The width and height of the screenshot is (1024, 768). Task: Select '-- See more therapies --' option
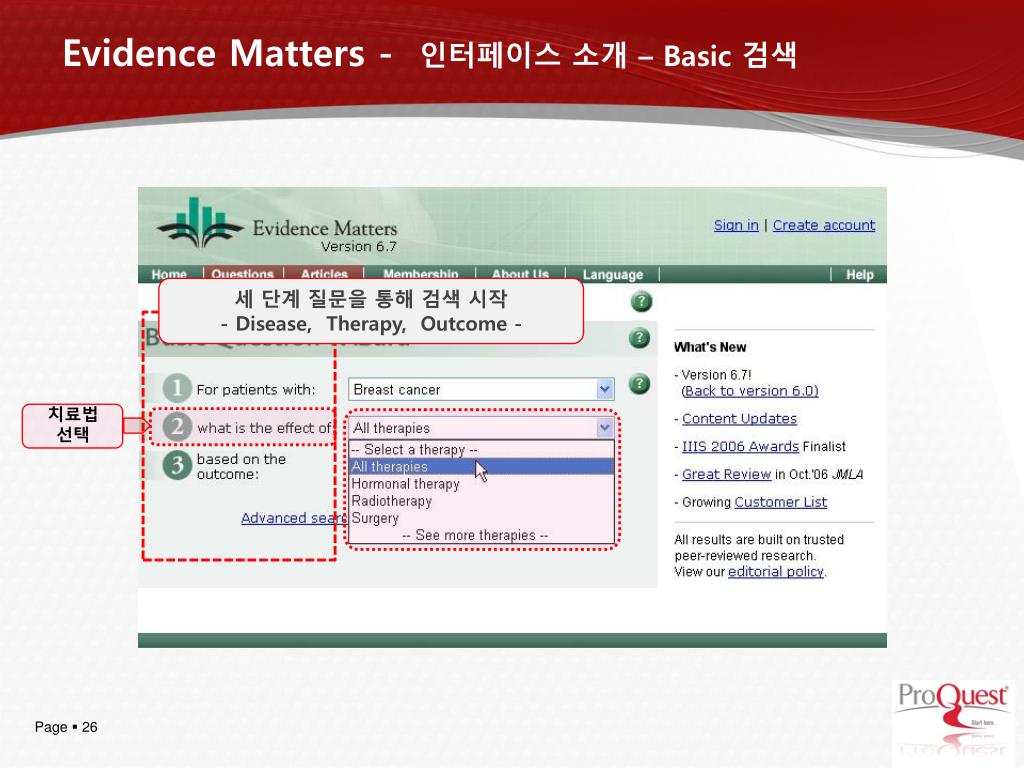(x=481, y=535)
